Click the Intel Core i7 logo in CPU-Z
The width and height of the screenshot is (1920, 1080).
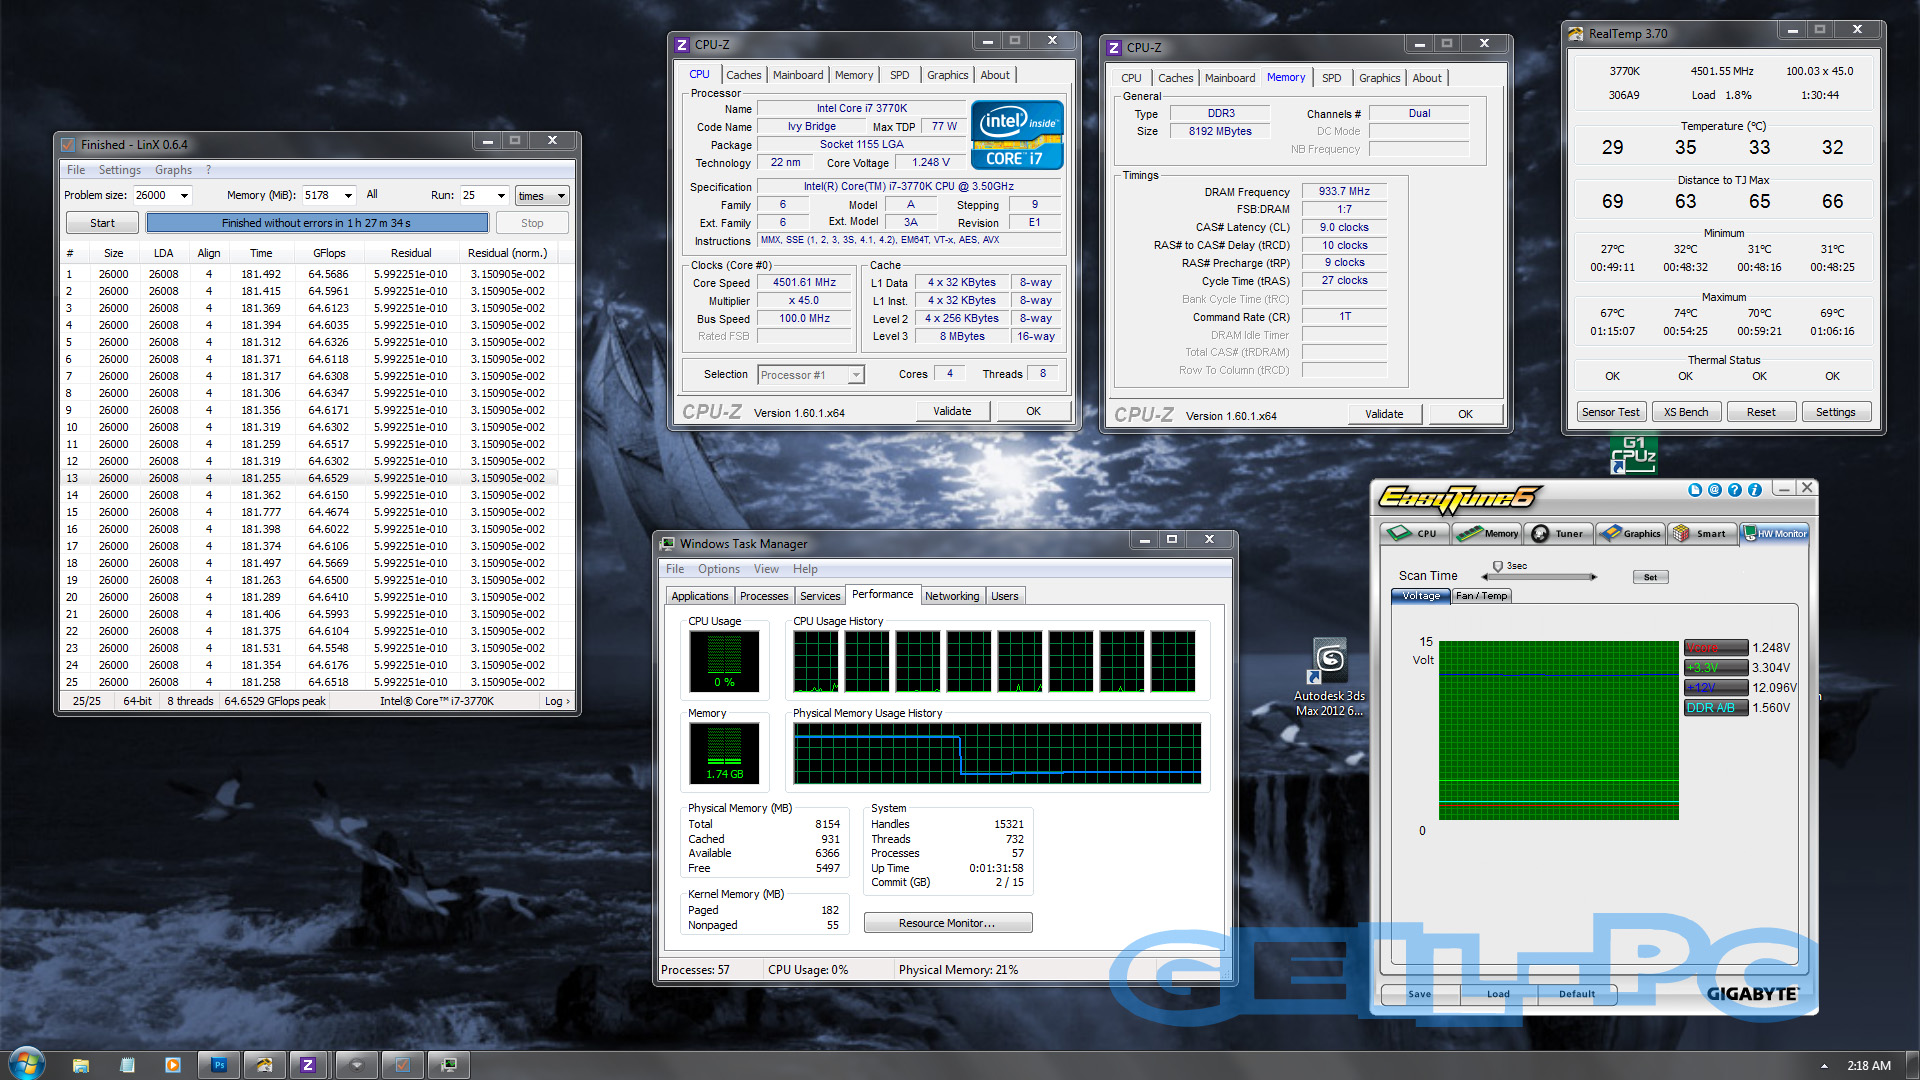point(1016,135)
